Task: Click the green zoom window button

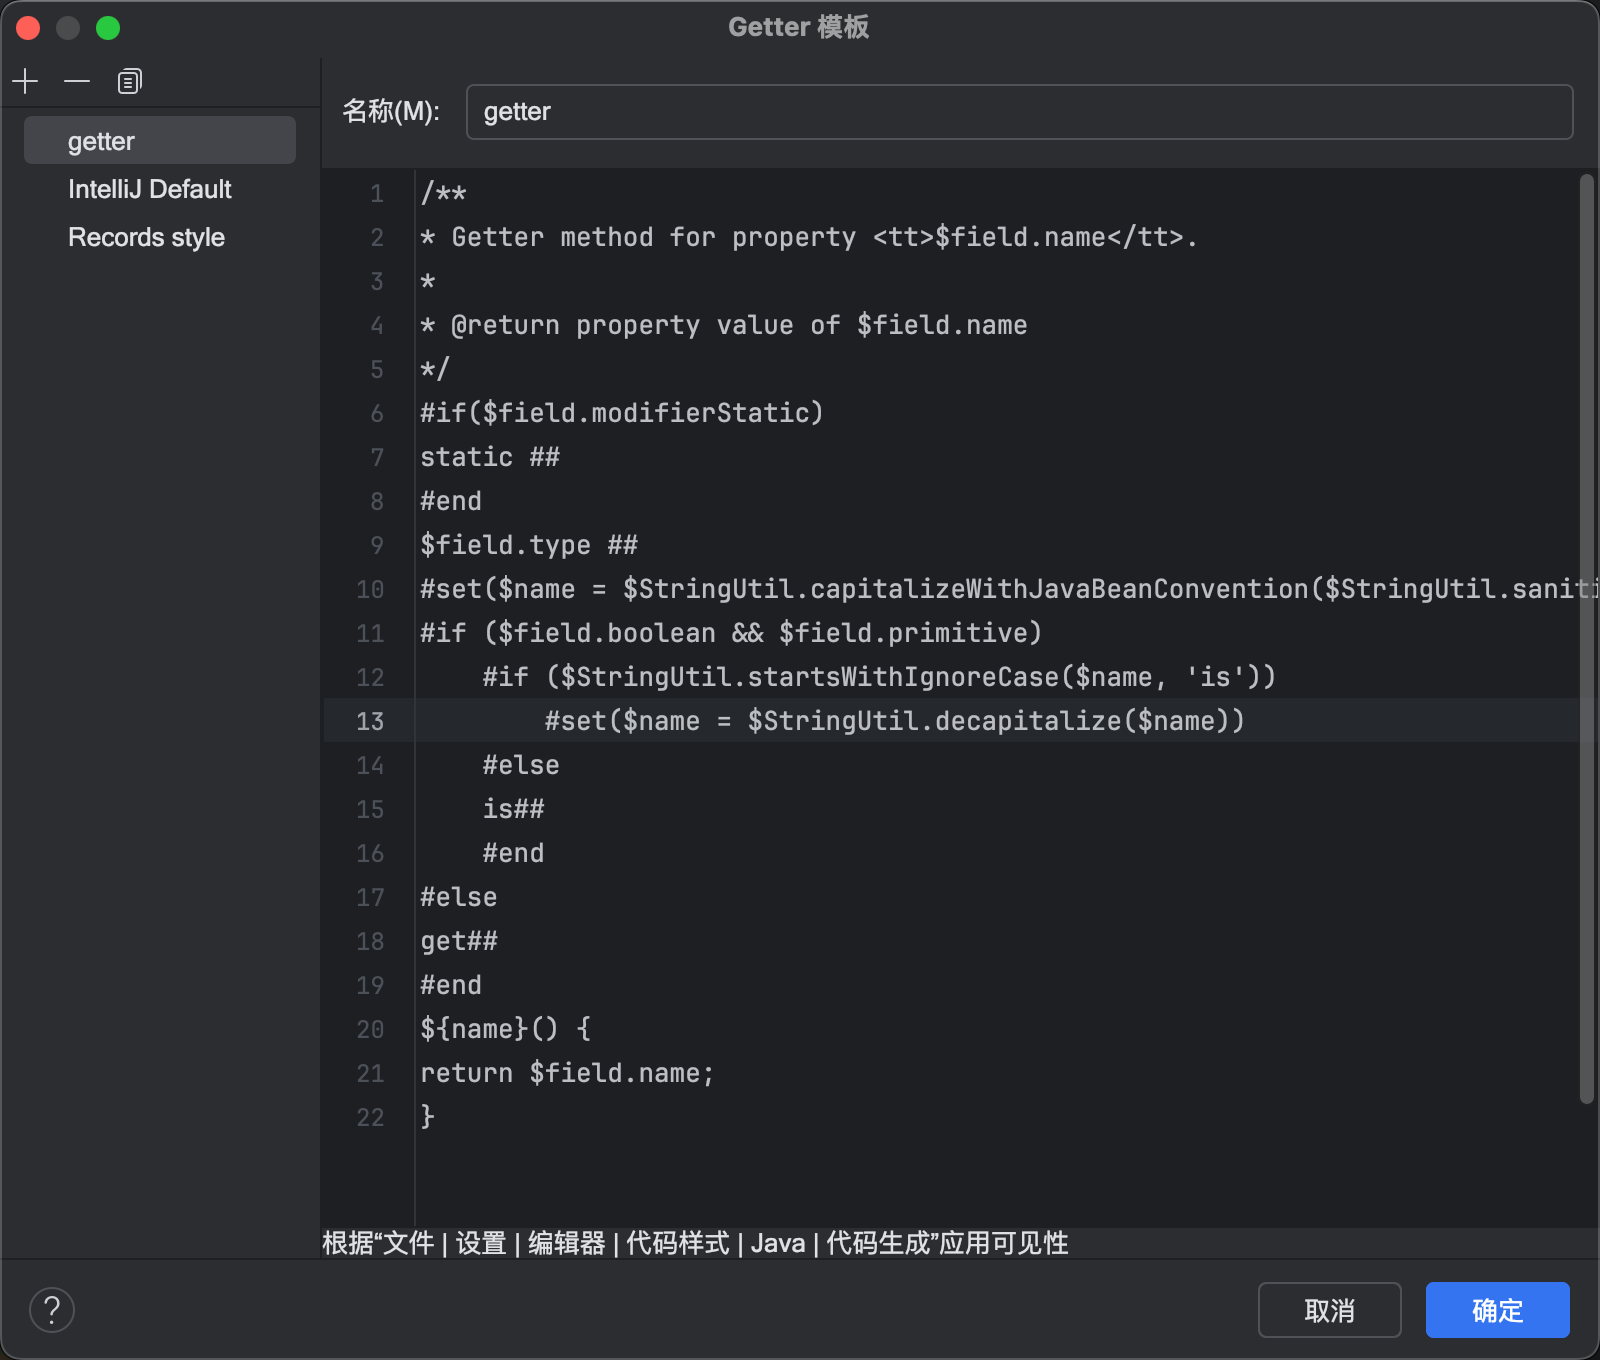Action: [x=108, y=28]
